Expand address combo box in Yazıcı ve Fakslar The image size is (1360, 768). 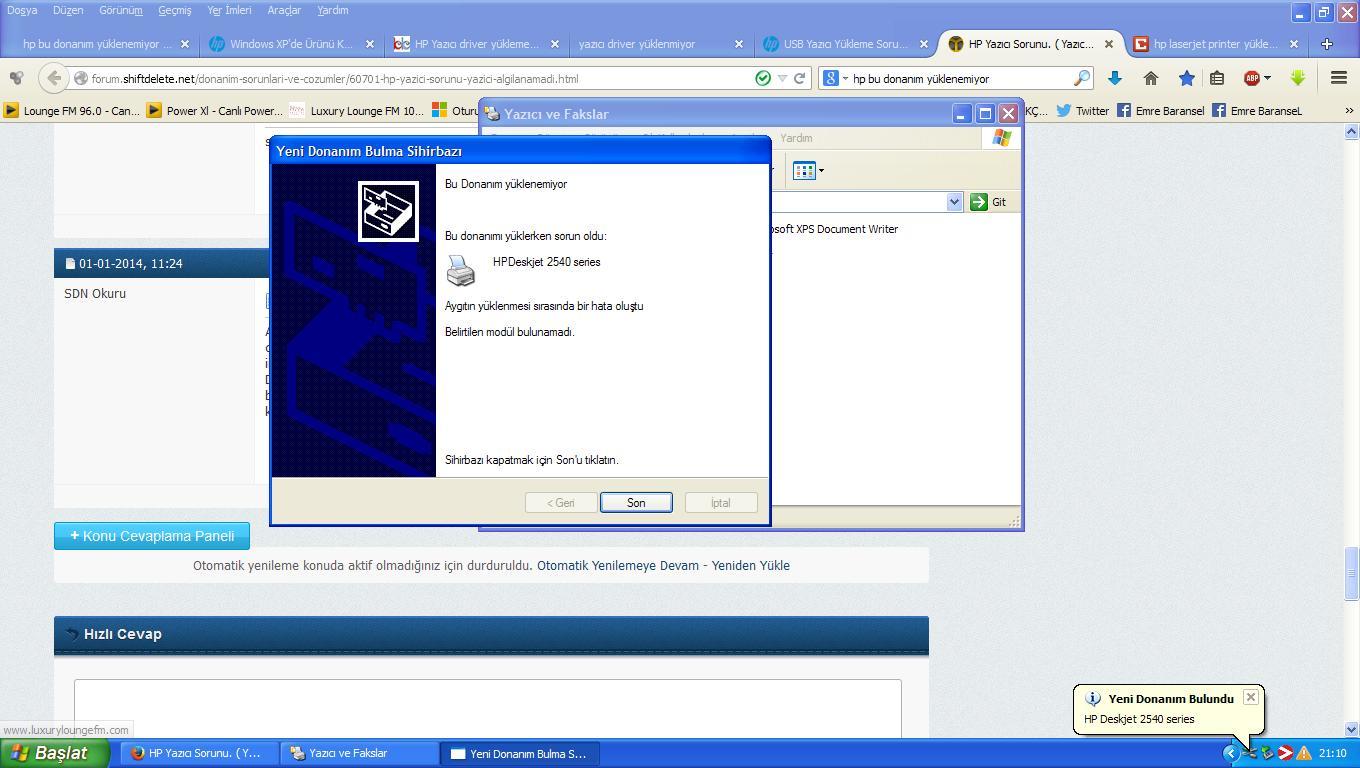point(953,202)
